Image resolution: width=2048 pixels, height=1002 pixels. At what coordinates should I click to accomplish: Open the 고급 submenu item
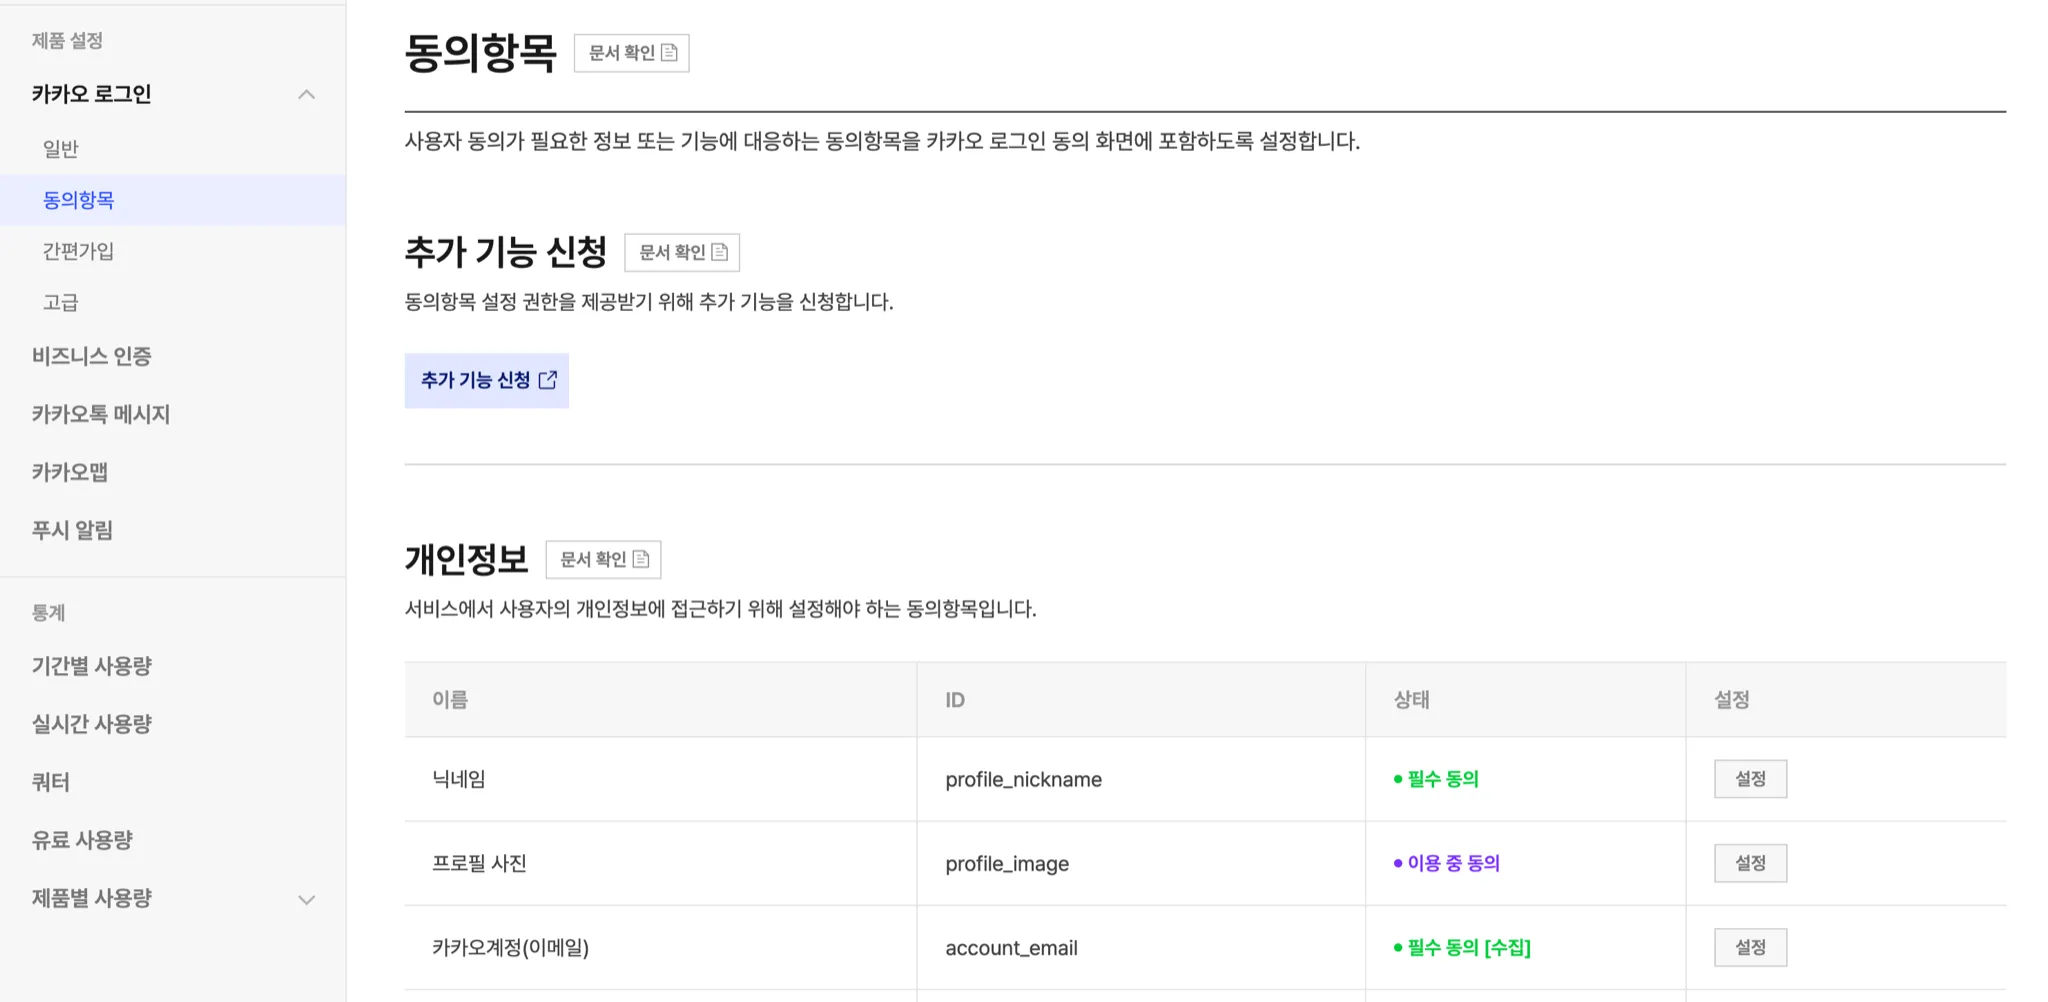pos(60,302)
